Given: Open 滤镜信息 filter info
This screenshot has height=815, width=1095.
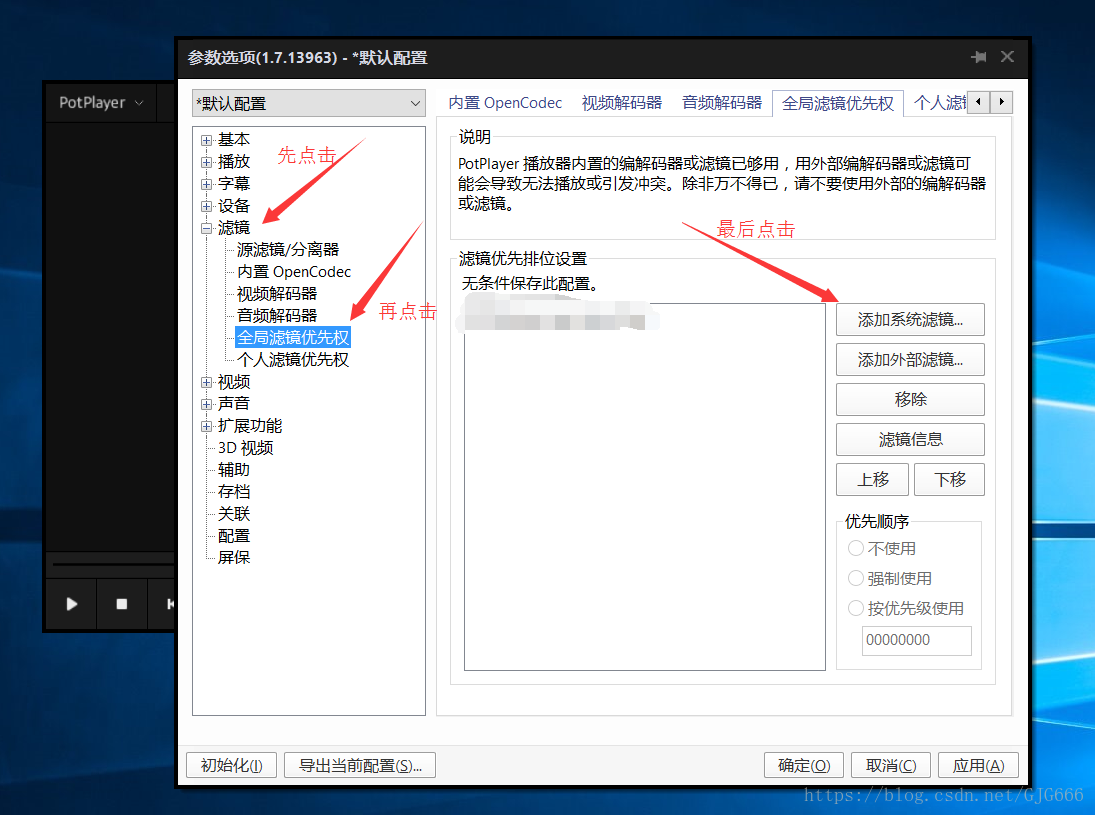Looking at the screenshot, I should [x=910, y=439].
